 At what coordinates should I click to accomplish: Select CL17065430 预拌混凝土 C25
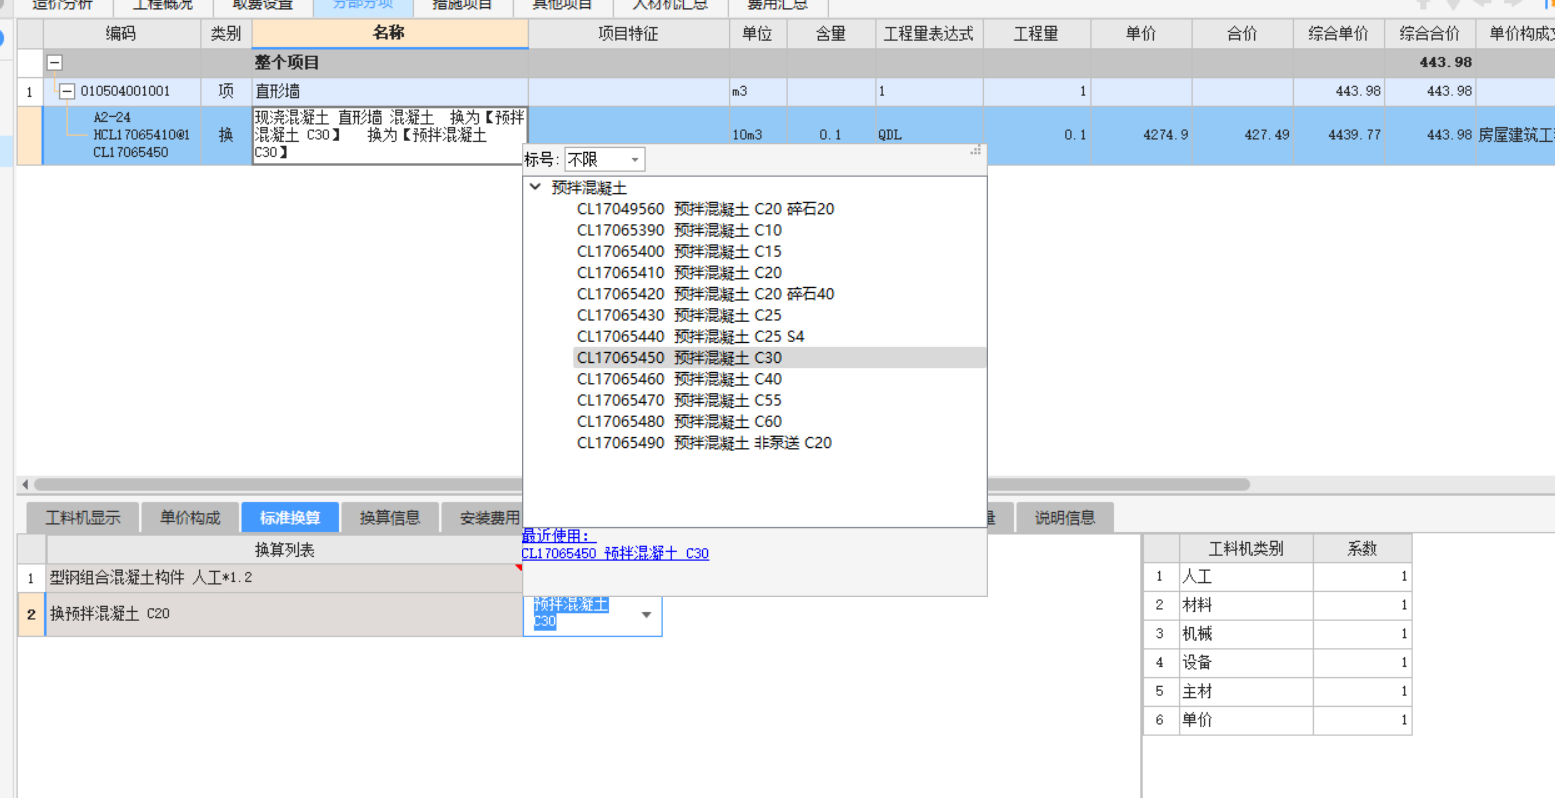[679, 315]
